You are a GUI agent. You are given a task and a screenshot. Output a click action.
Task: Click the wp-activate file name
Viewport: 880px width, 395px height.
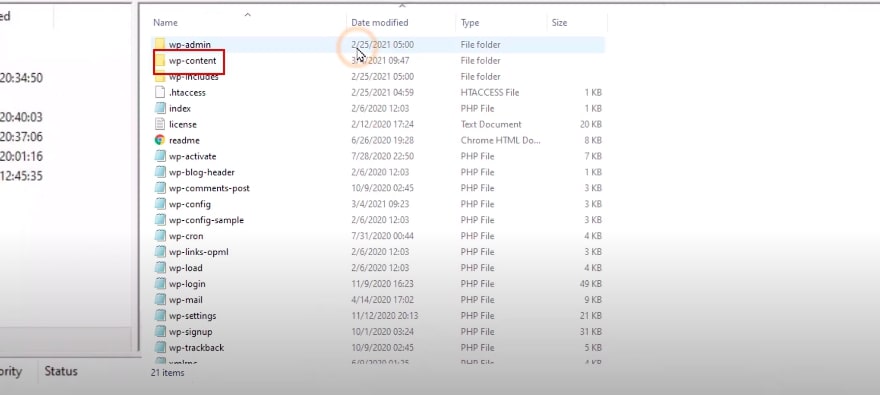click(192, 157)
